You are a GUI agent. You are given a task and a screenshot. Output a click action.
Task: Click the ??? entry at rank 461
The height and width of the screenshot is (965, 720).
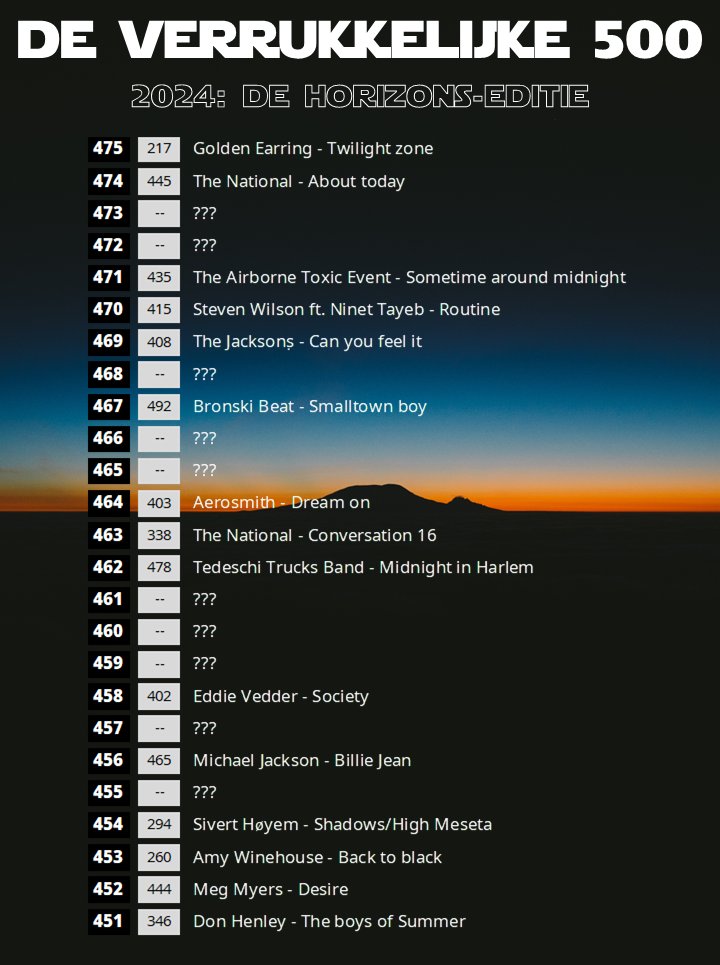click(x=204, y=599)
